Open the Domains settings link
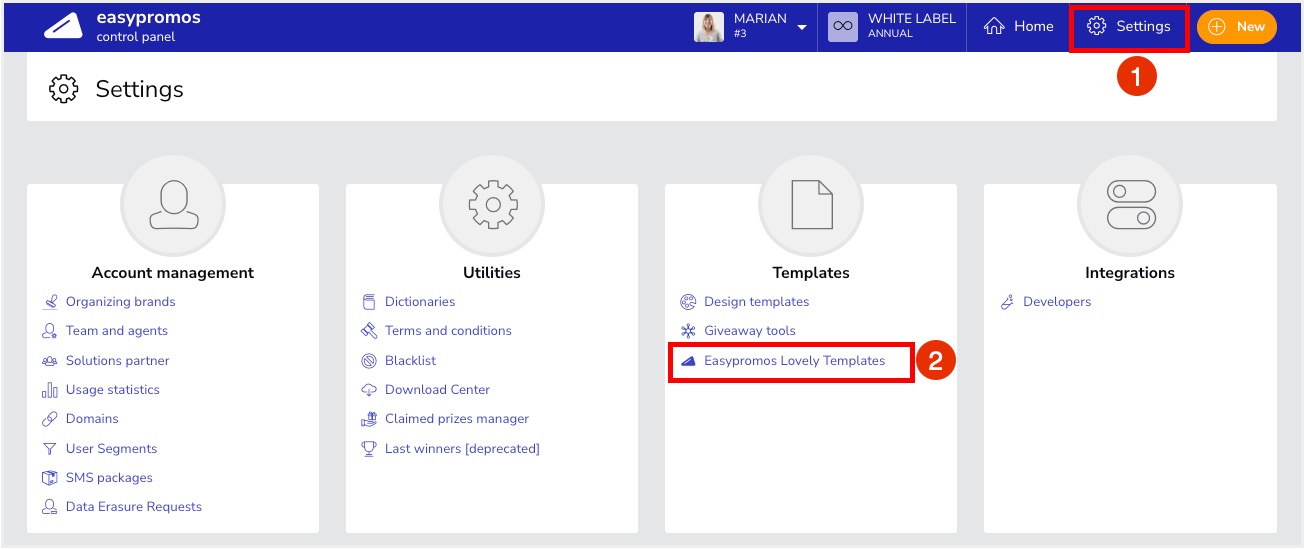 tap(92, 419)
